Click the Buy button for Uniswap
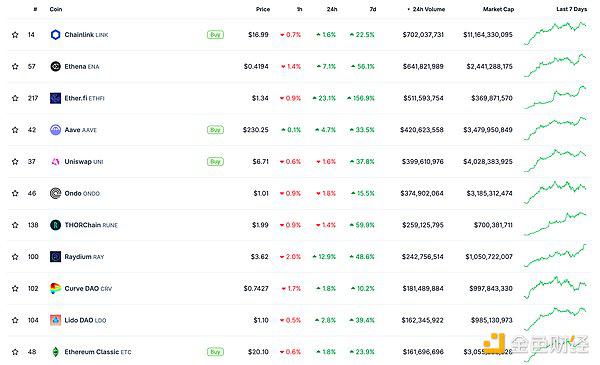Image resolution: width=600 pixels, height=365 pixels. [x=215, y=162]
